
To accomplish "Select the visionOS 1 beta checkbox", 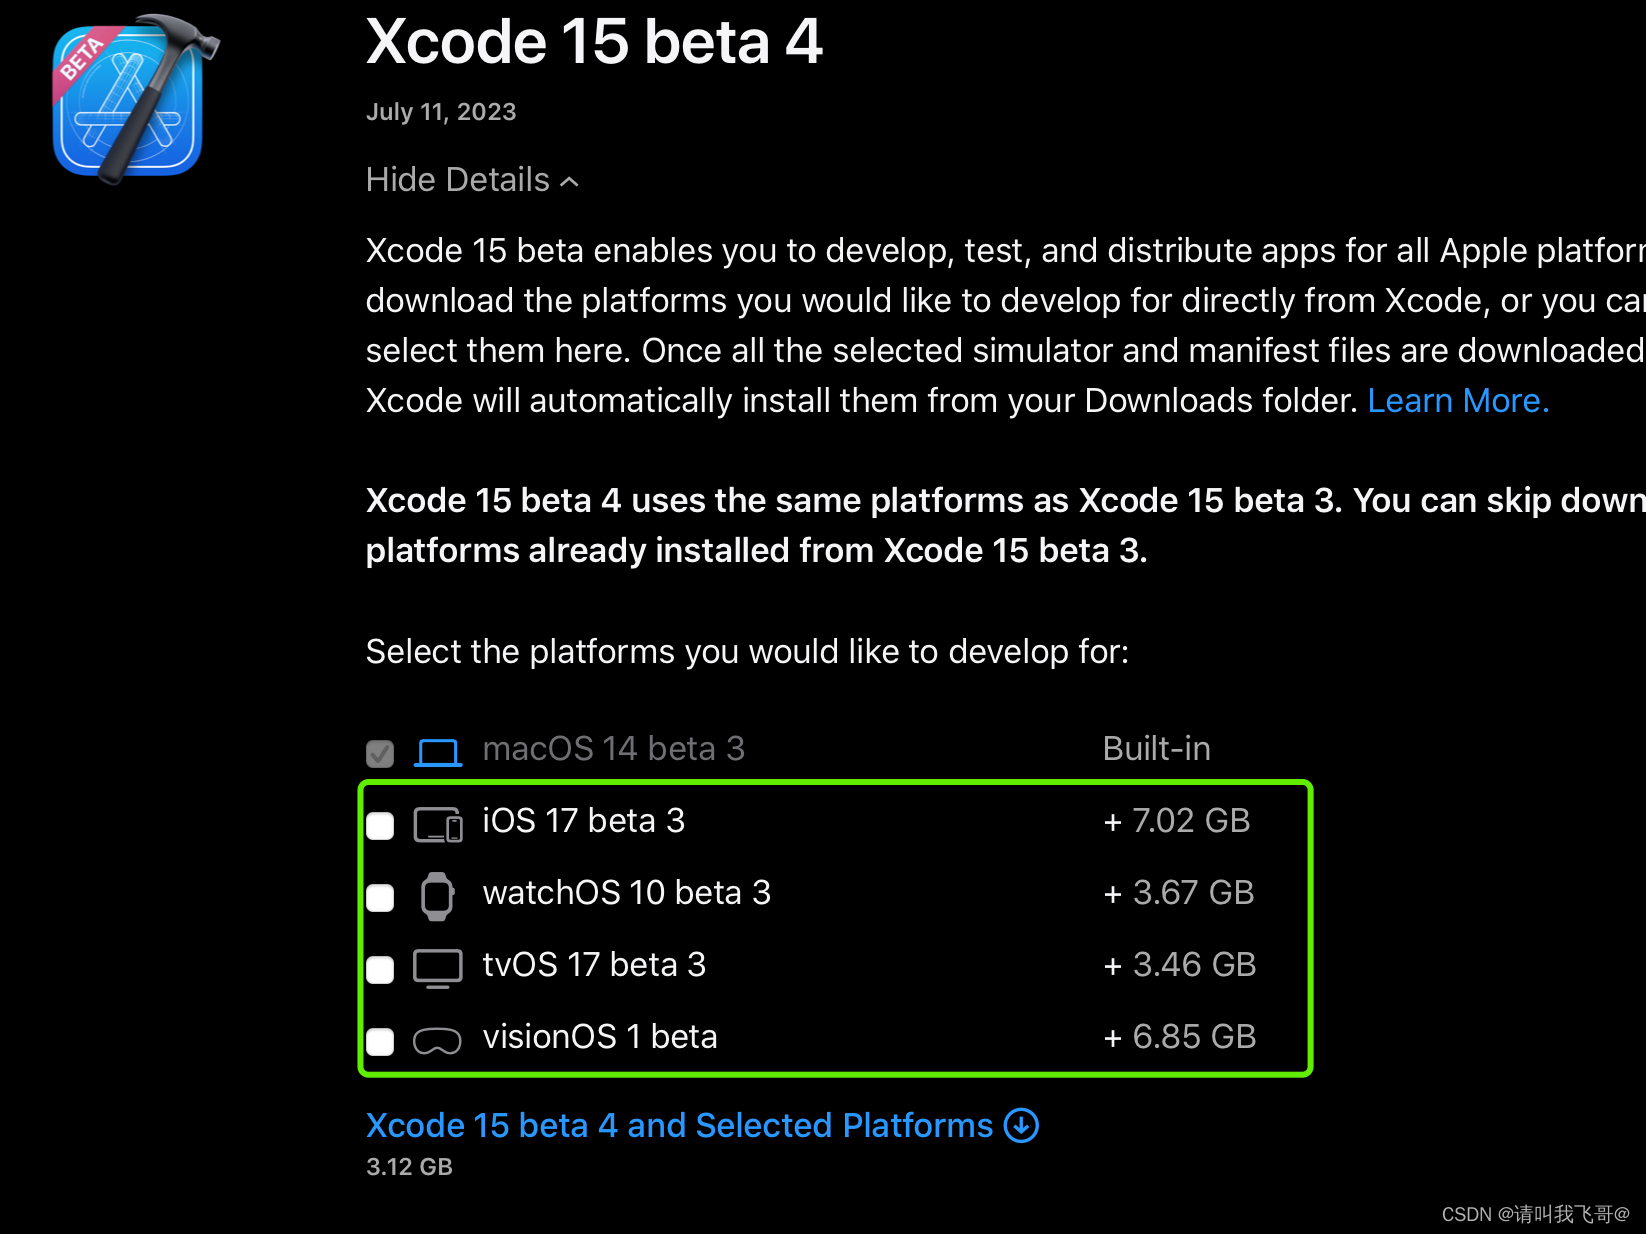I will click(x=380, y=1041).
